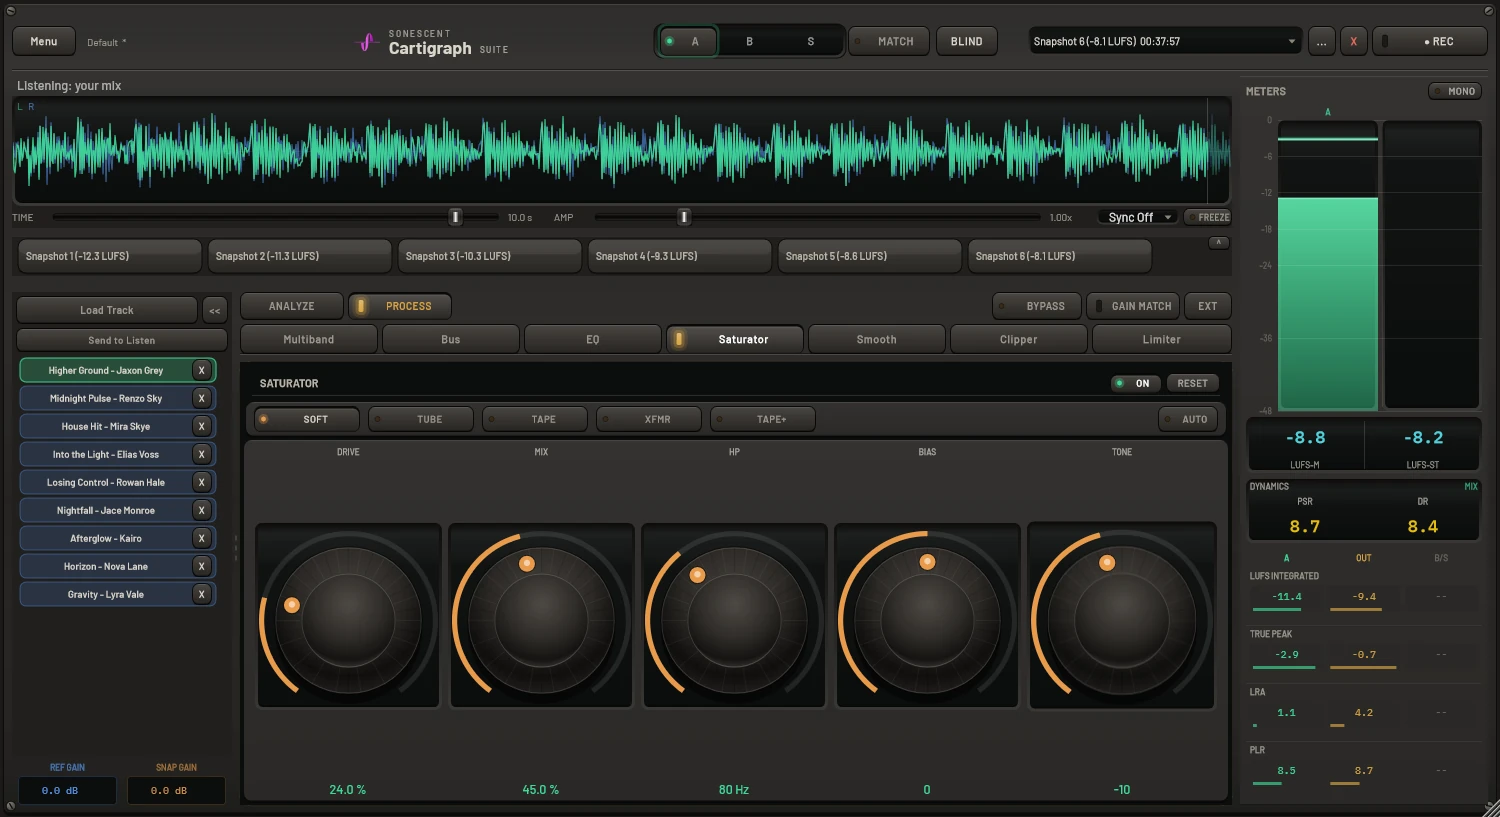This screenshot has height=817, width=1500.
Task: Remove Horizon - Nova Lane track
Action: click(x=201, y=566)
